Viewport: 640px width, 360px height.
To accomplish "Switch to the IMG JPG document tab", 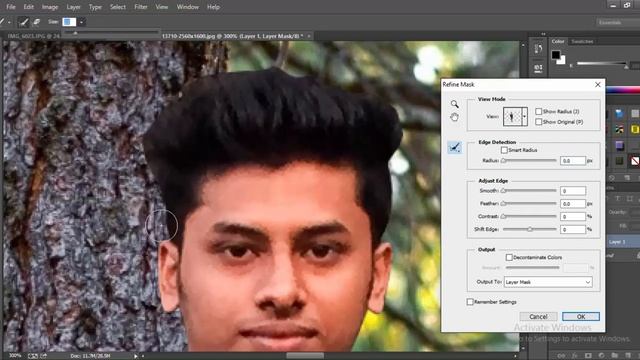I will [x=33, y=36].
